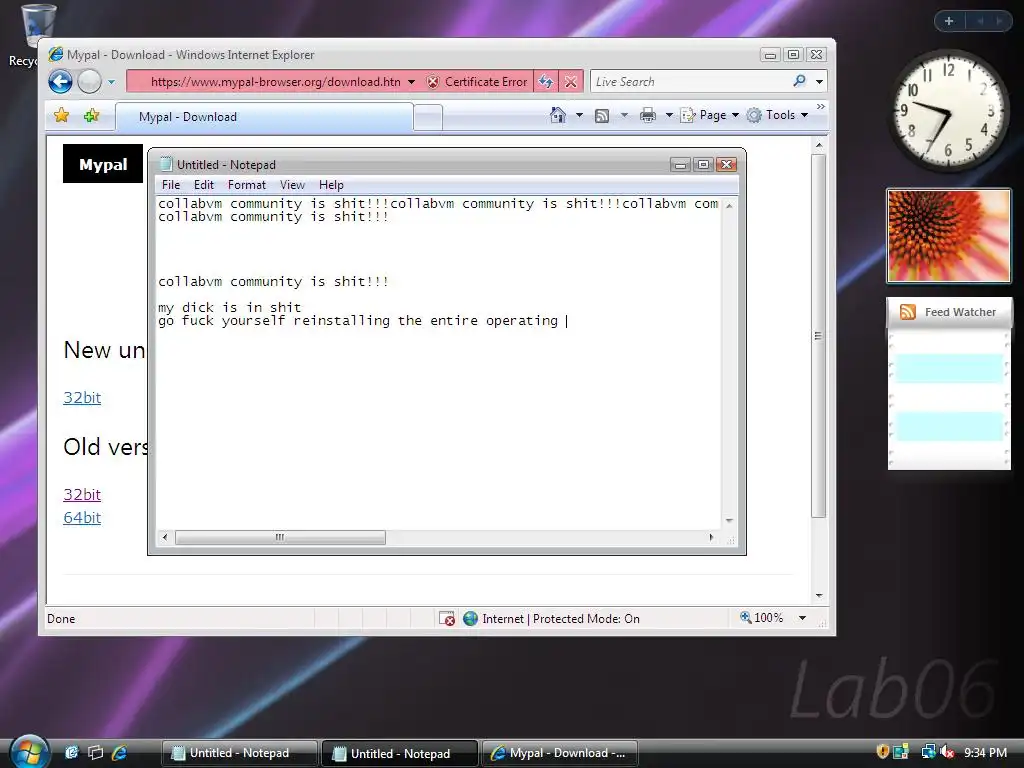Click Notepad scroll right arrow

tap(711, 537)
